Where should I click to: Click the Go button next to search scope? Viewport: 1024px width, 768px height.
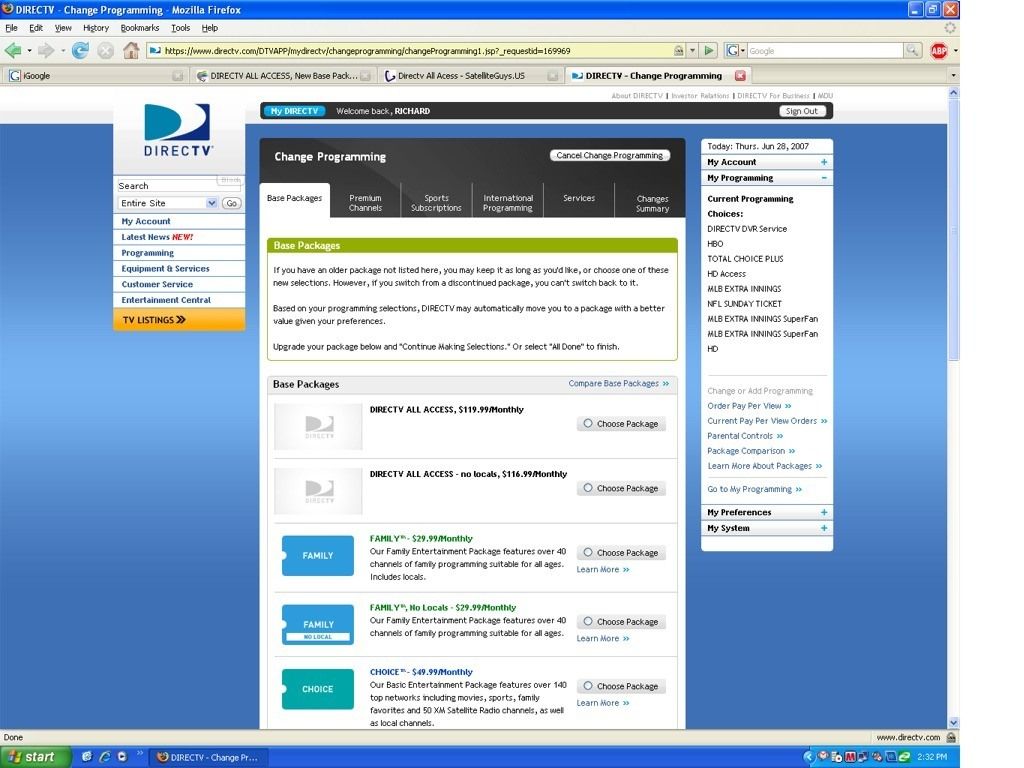(231, 203)
